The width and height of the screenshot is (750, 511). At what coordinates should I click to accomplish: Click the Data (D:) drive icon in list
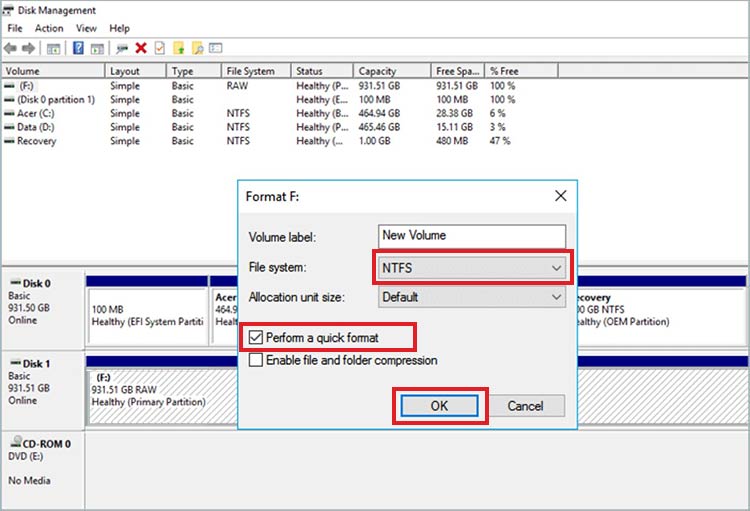(9, 127)
